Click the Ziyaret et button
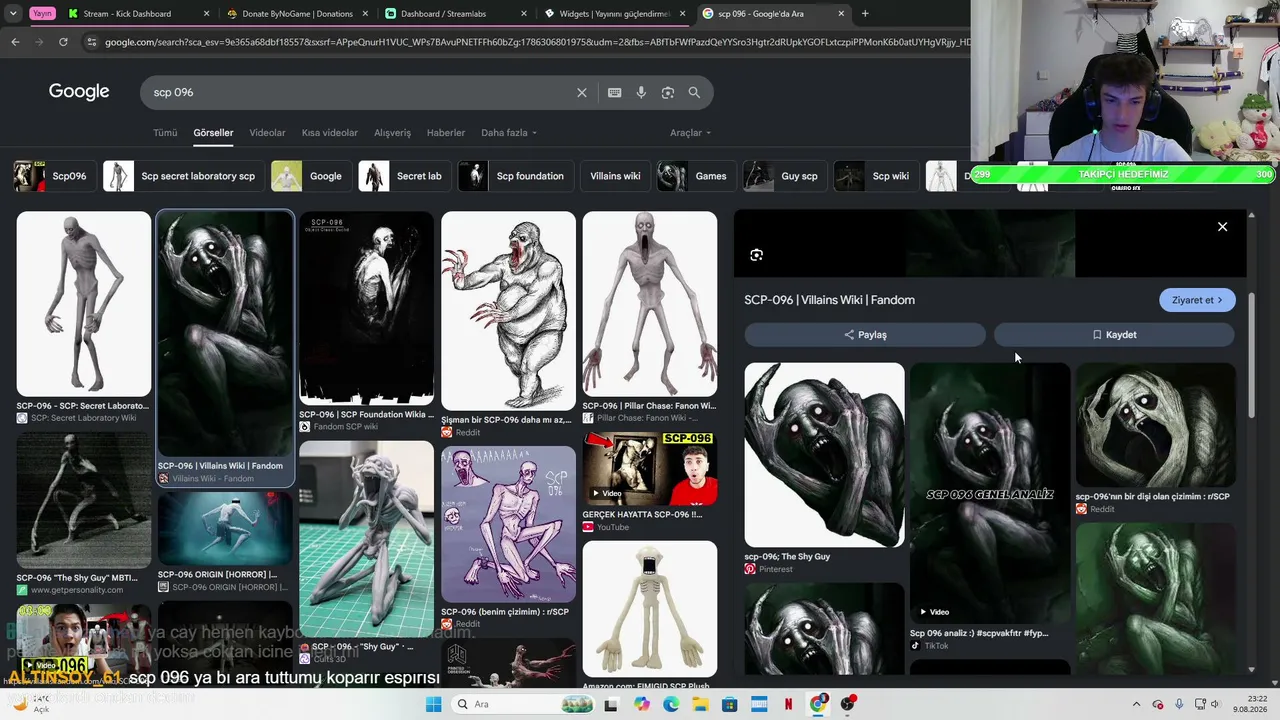Viewport: 1280px width, 720px height. pos(1197,300)
